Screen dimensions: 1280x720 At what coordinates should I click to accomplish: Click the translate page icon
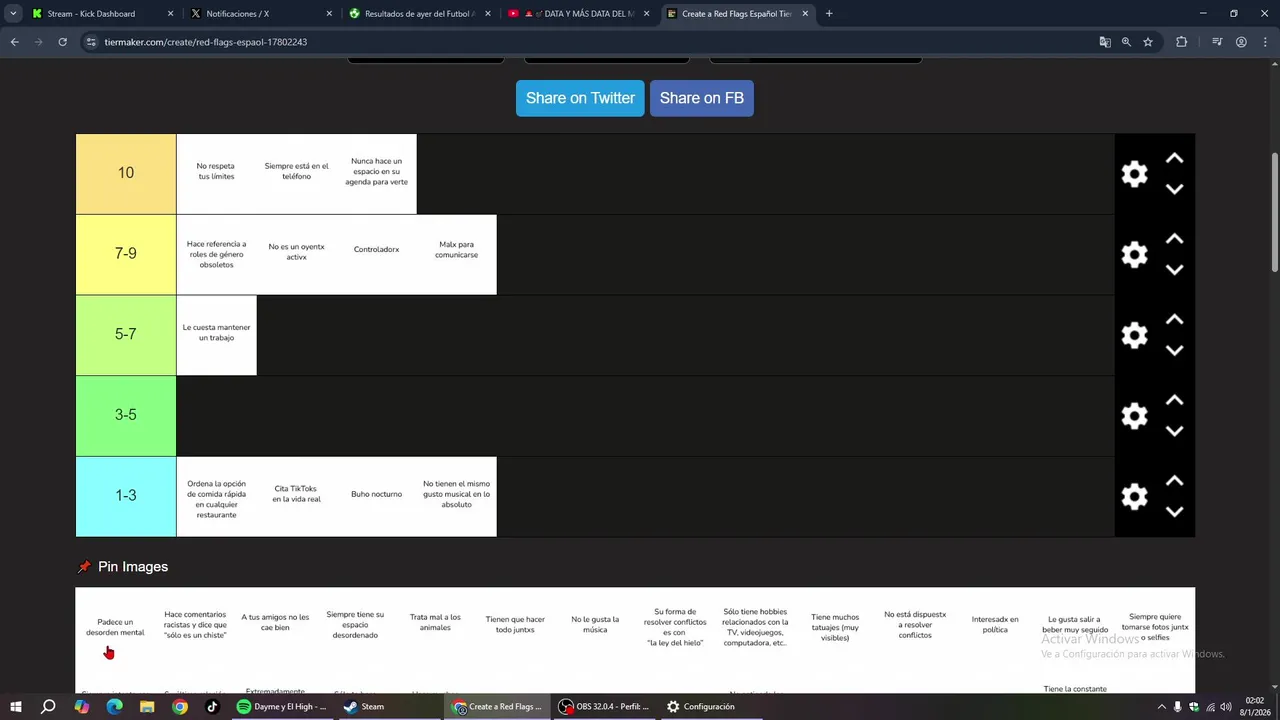[x=1105, y=42]
